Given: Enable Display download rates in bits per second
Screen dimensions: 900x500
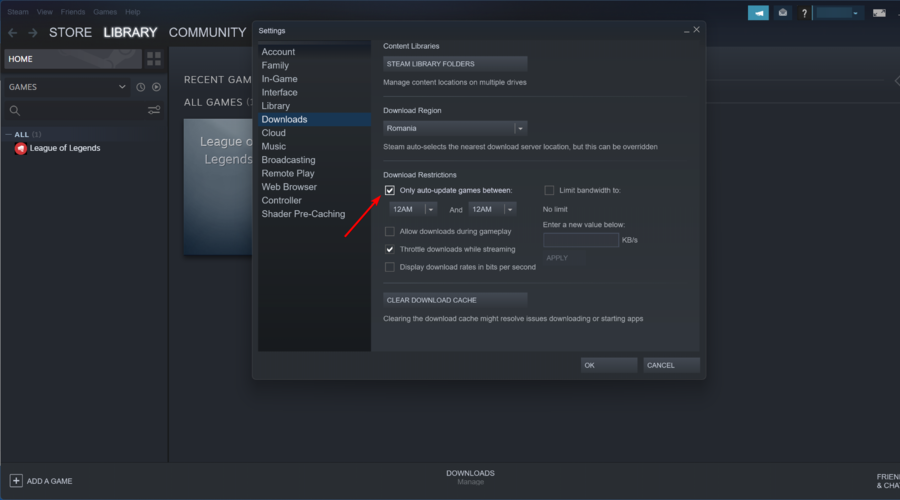Looking at the screenshot, I should tap(390, 267).
